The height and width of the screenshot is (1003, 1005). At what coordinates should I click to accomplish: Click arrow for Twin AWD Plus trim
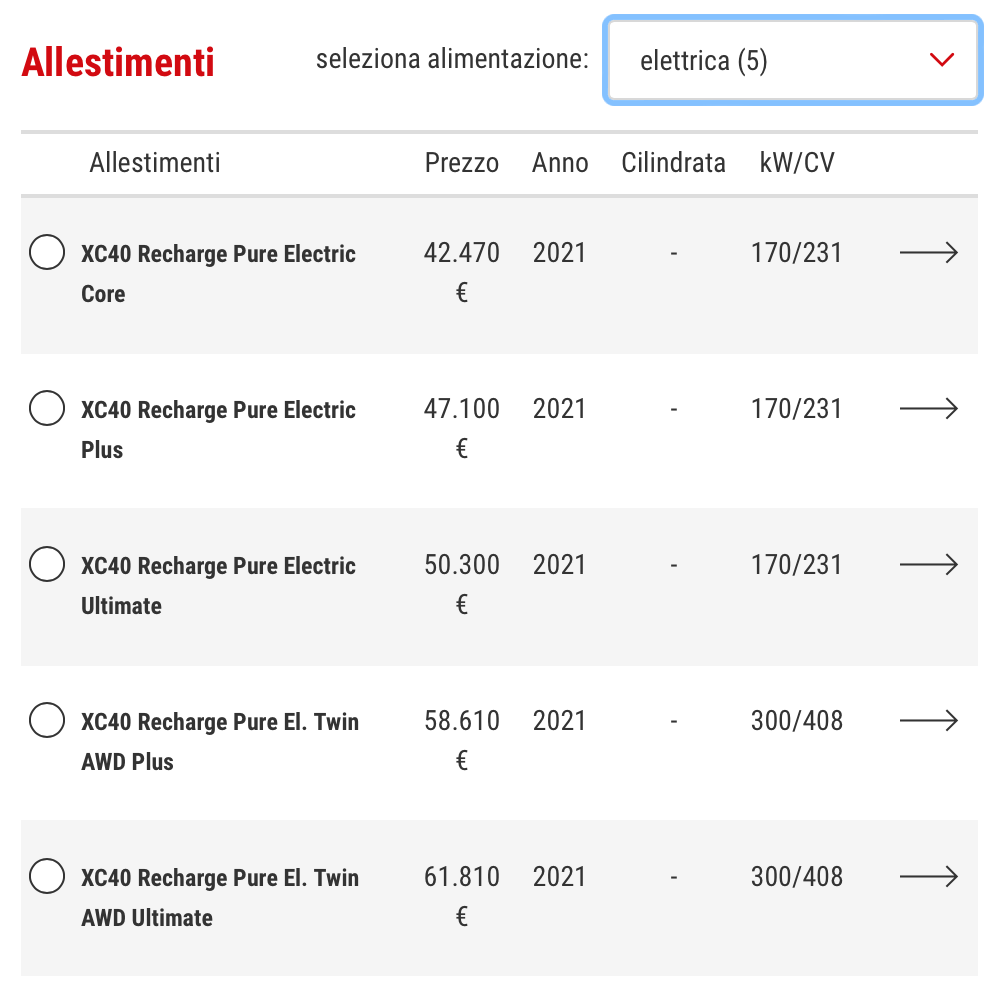929,720
